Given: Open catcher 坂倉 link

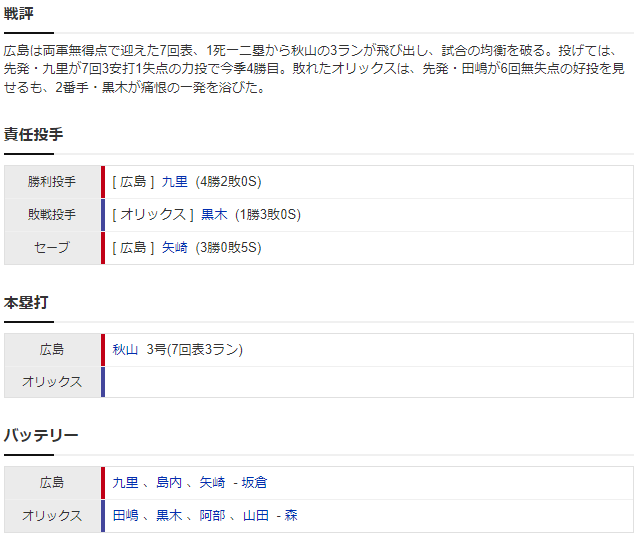Looking at the screenshot, I should (x=254, y=483).
